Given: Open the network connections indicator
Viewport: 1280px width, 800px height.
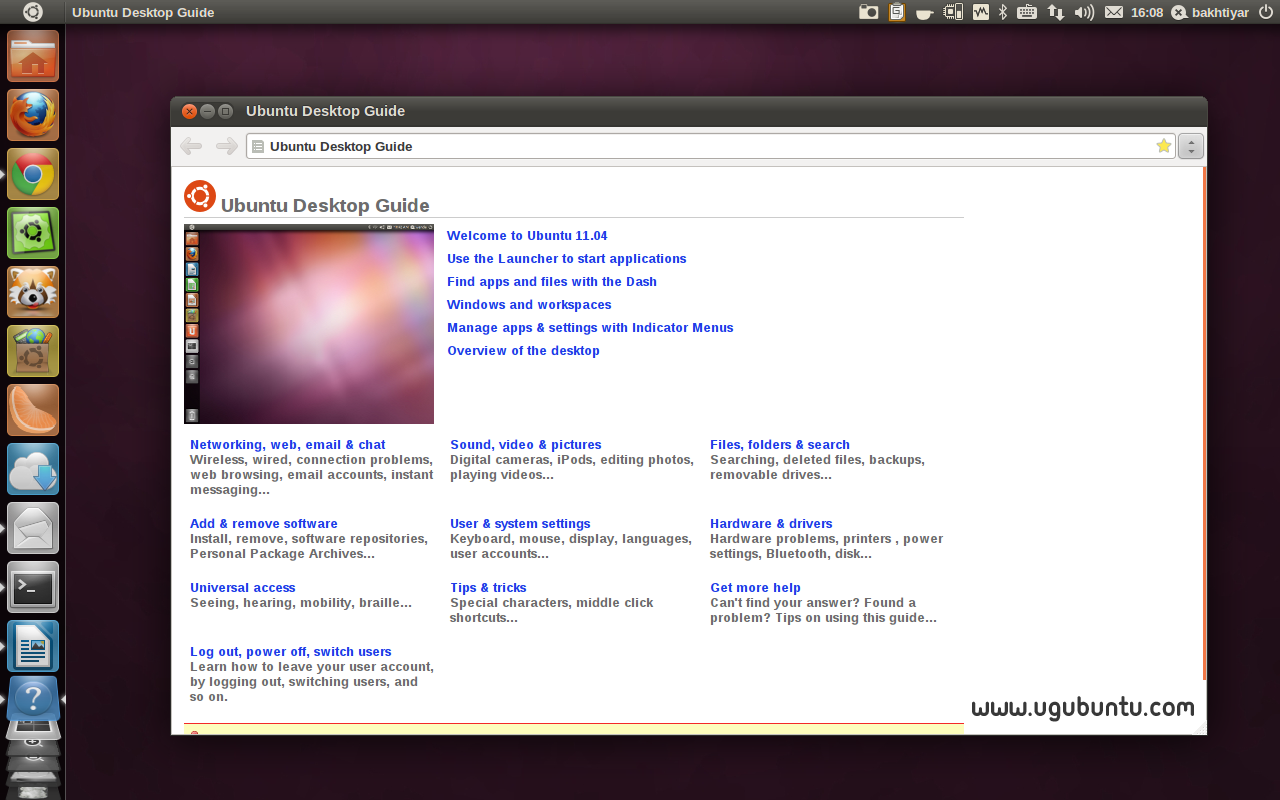Looking at the screenshot, I should [x=1056, y=12].
